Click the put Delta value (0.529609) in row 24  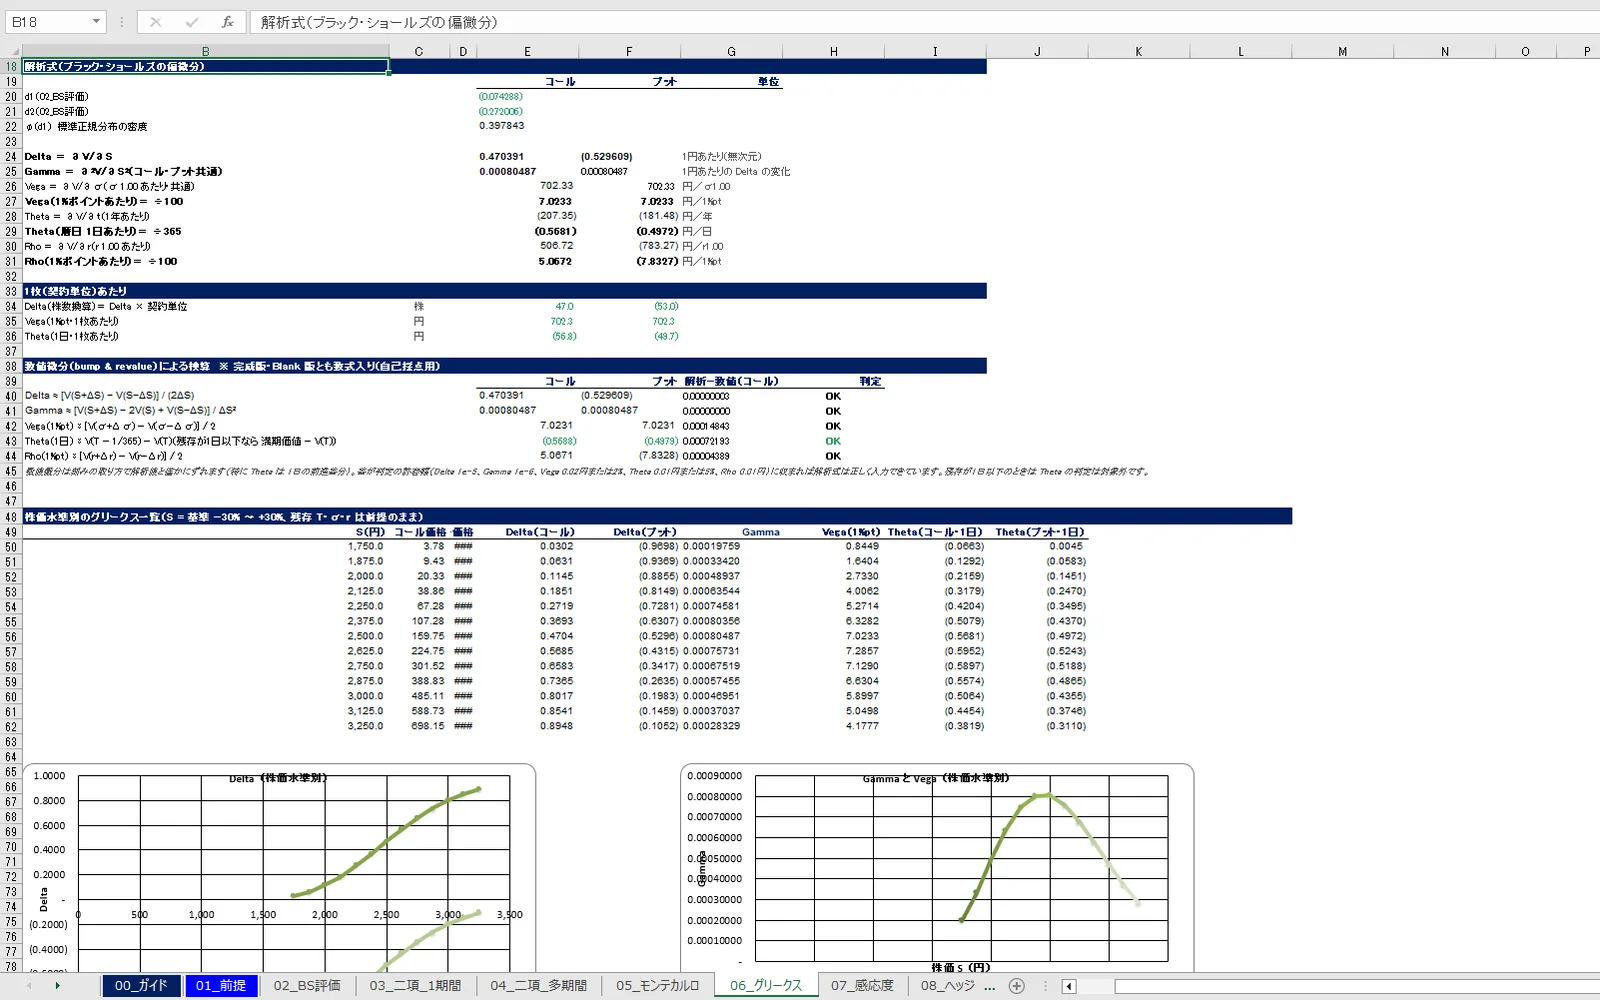pos(606,156)
